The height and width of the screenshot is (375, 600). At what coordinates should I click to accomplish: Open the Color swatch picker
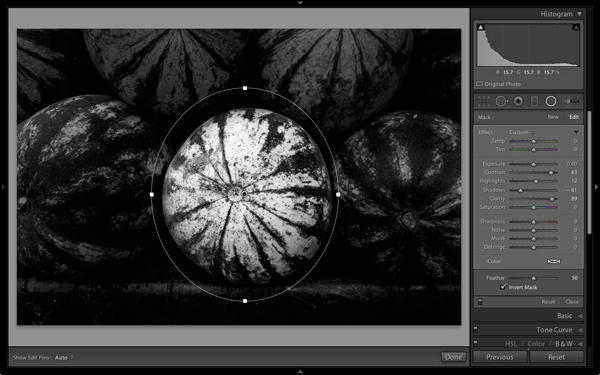[x=554, y=261]
